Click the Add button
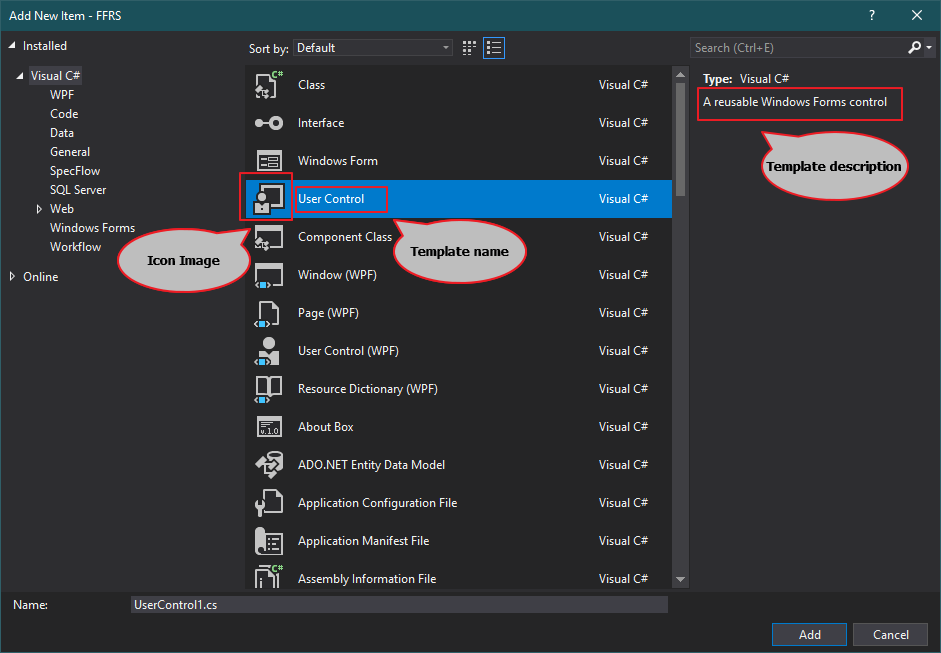Image resolution: width=941 pixels, height=653 pixels. click(x=808, y=634)
